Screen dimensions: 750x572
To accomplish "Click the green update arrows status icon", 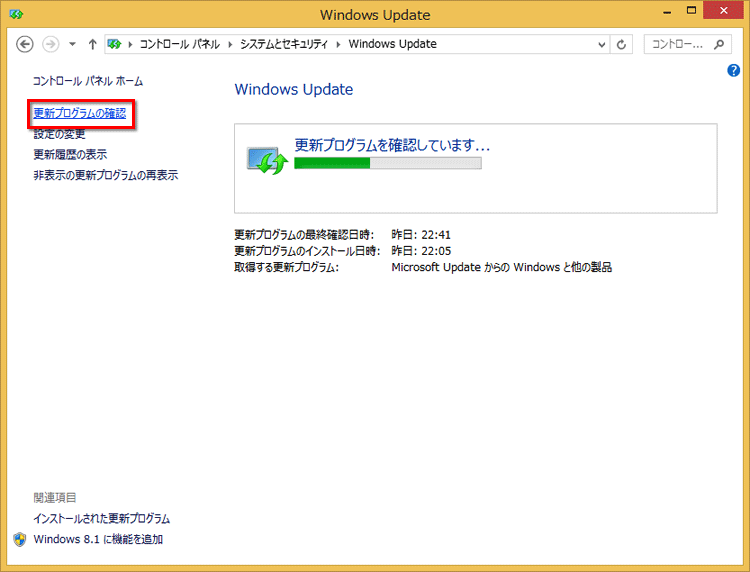I will (267, 160).
